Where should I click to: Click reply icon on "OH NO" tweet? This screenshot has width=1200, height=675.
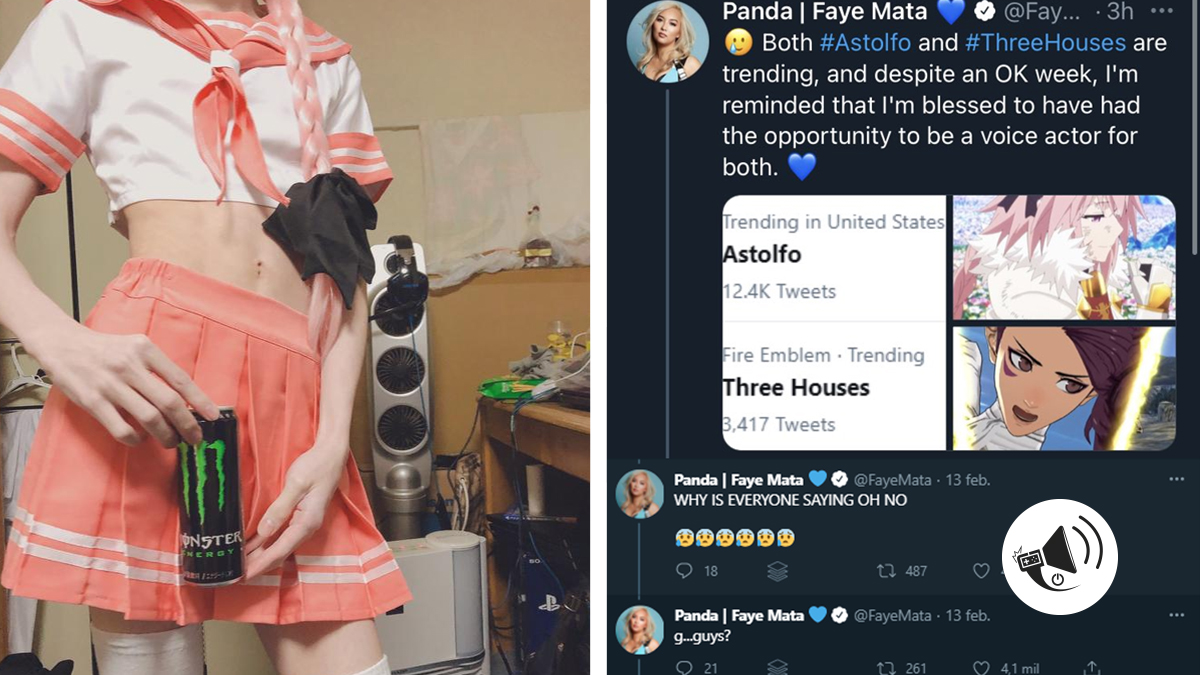click(684, 571)
